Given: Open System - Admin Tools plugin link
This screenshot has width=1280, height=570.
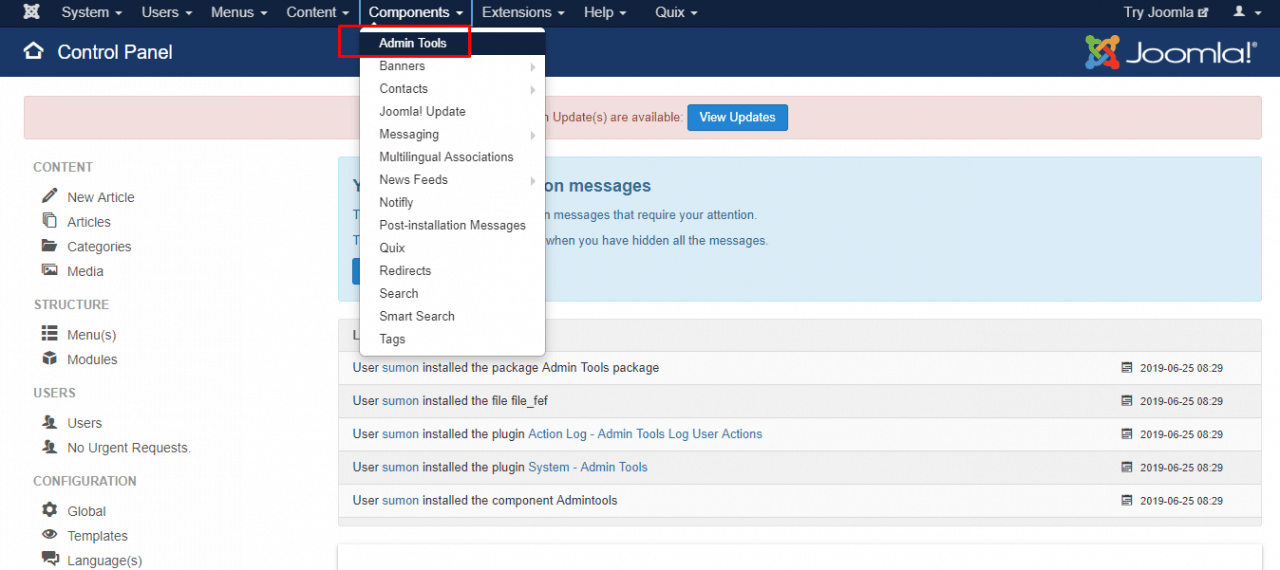Looking at the screenshot, I should [x=588, y=467].
